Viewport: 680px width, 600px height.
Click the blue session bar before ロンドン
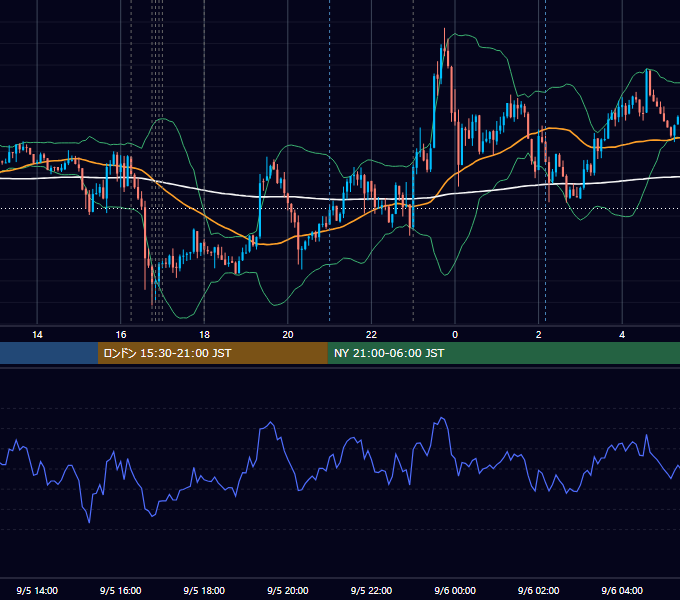[x=49, y=353]
